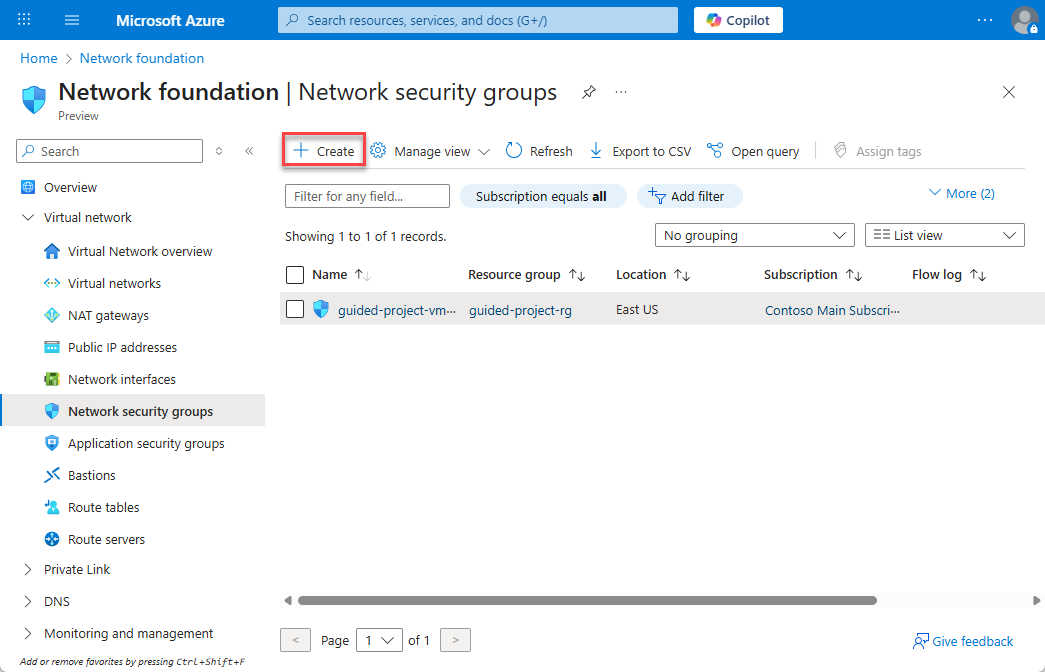
Task: Close the Network foundation blade
Action: click(x=1009, y=92)
